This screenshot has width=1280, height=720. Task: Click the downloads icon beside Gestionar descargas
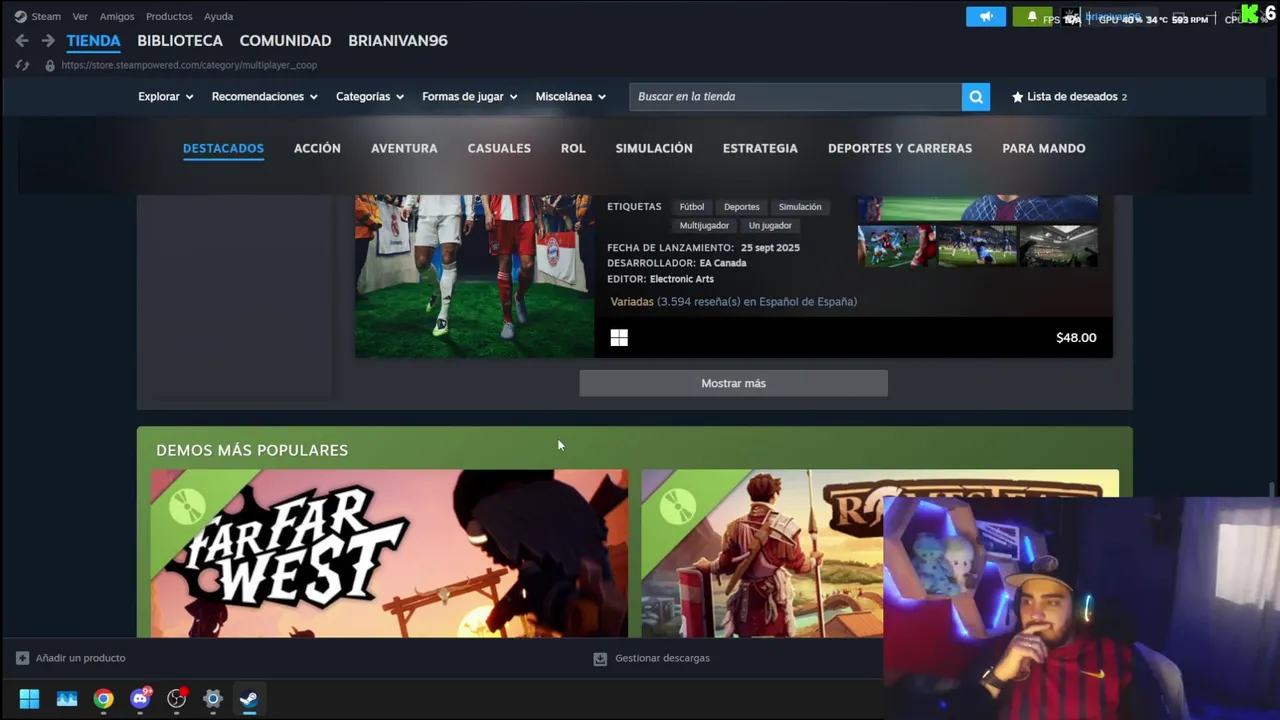(600, 658)
